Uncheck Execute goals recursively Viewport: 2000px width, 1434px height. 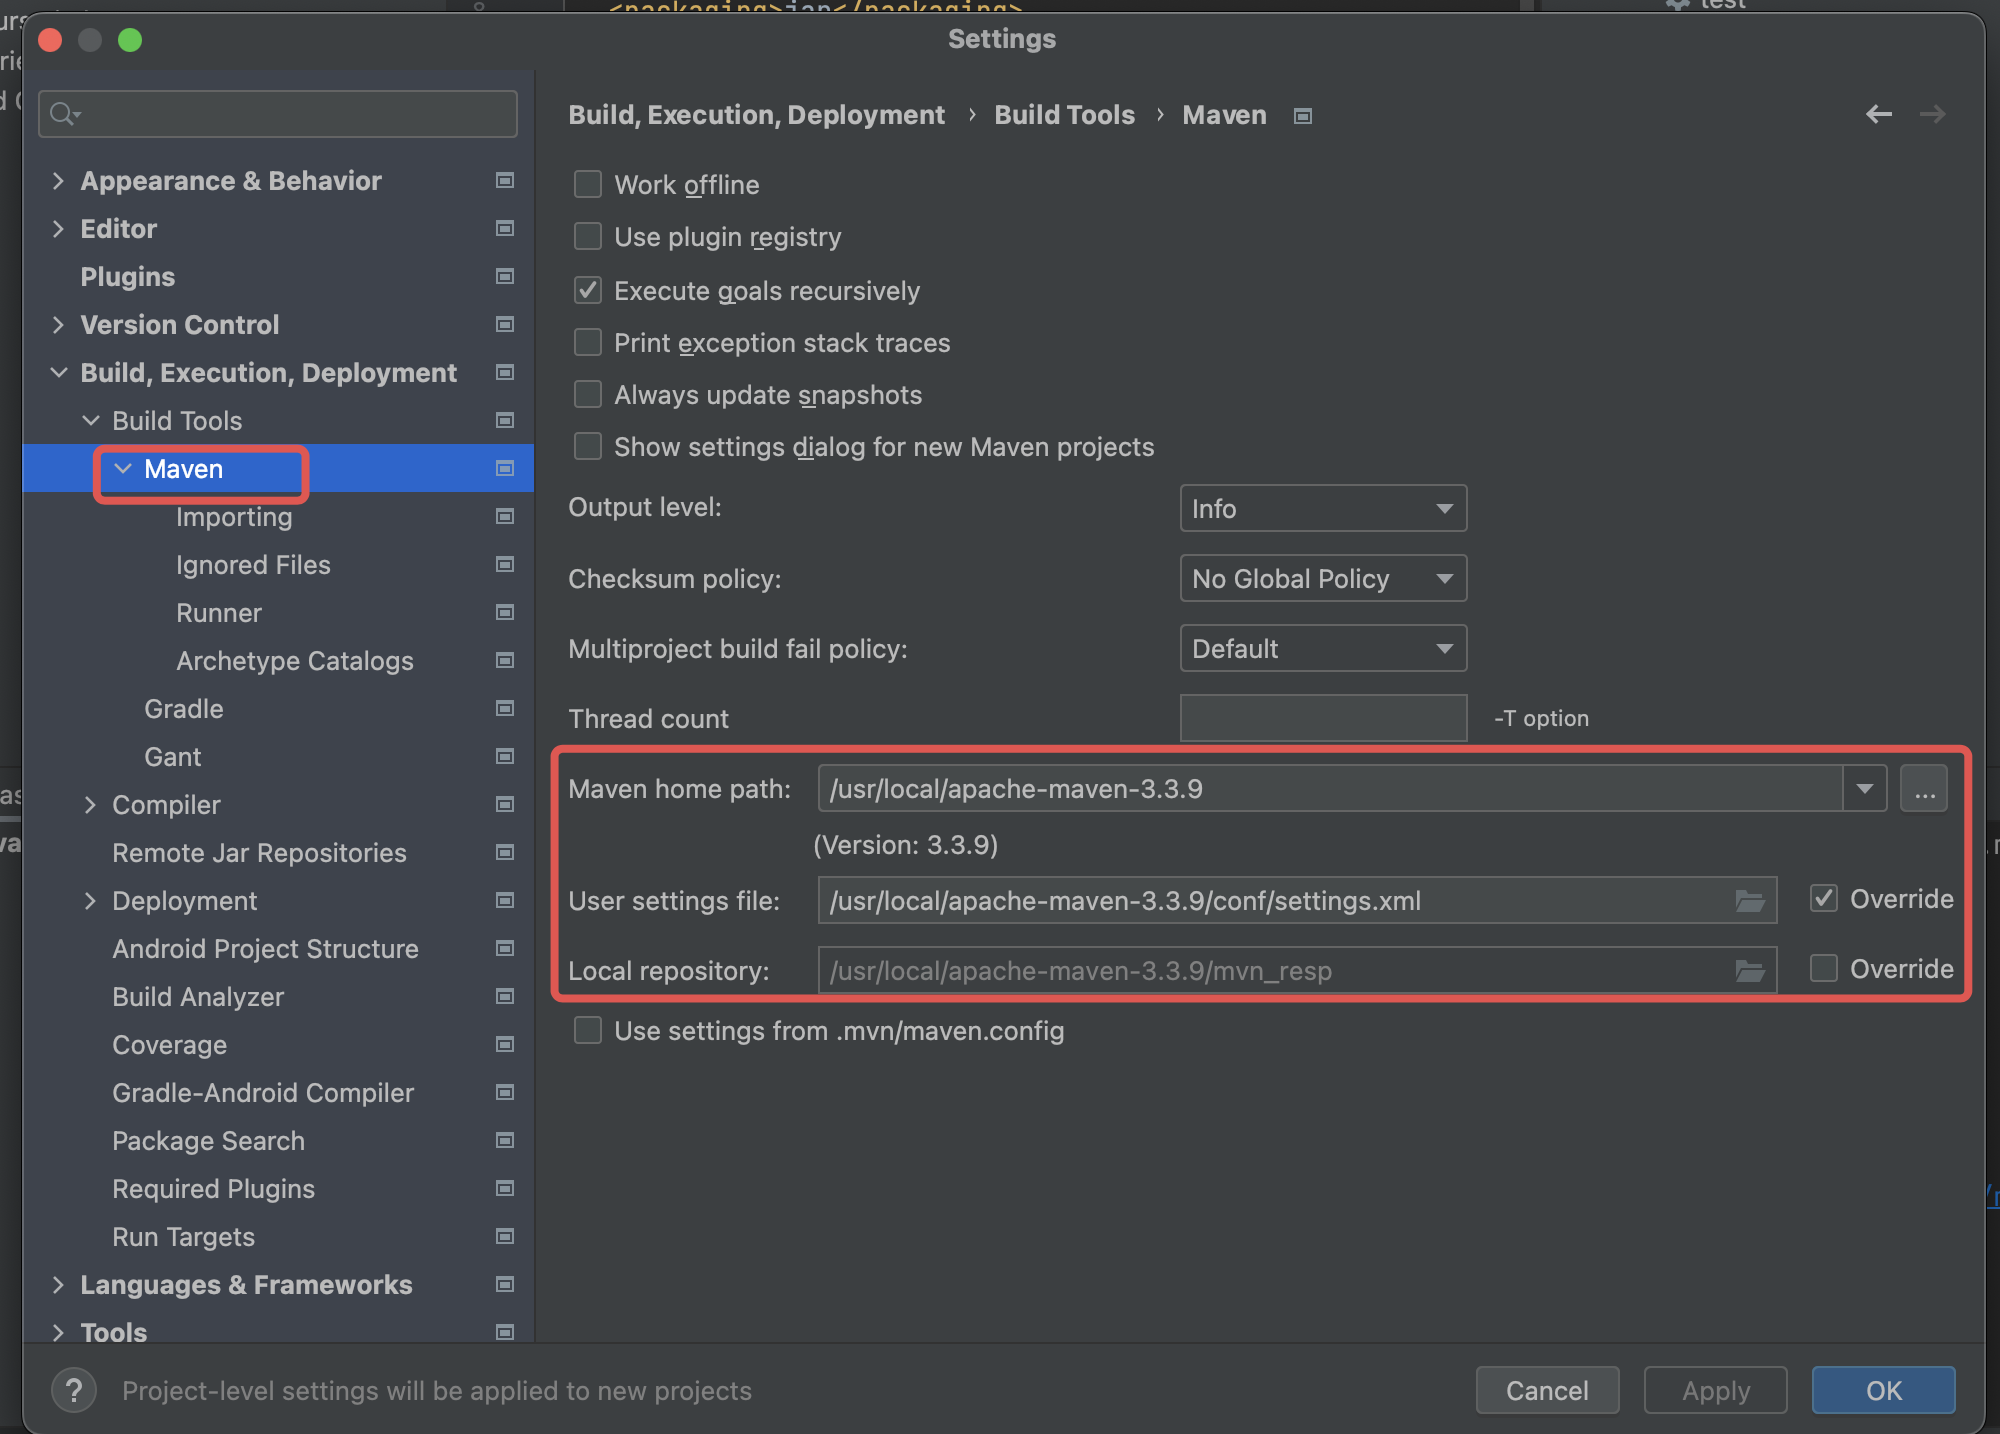click(x=588, y=291)
